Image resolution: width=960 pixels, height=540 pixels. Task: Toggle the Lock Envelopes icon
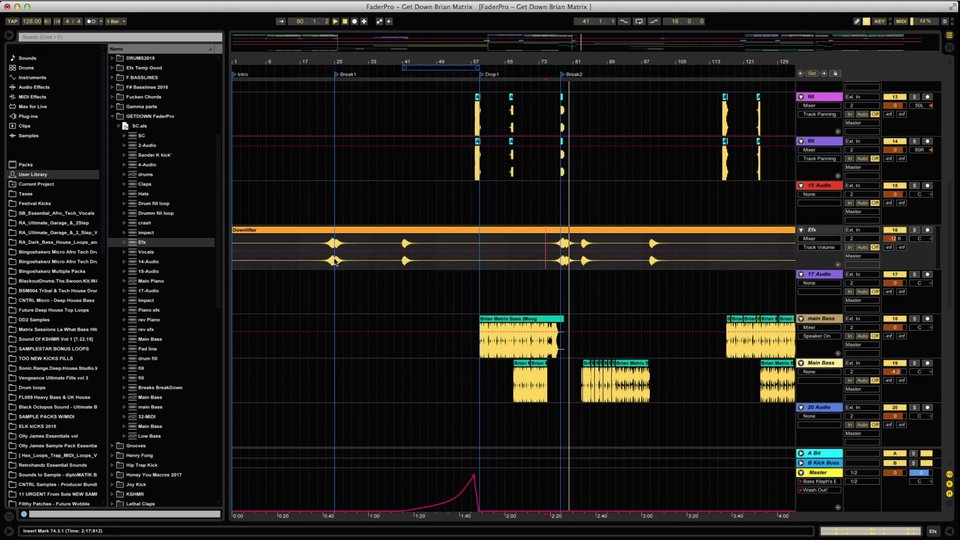[x=835, y=73]
